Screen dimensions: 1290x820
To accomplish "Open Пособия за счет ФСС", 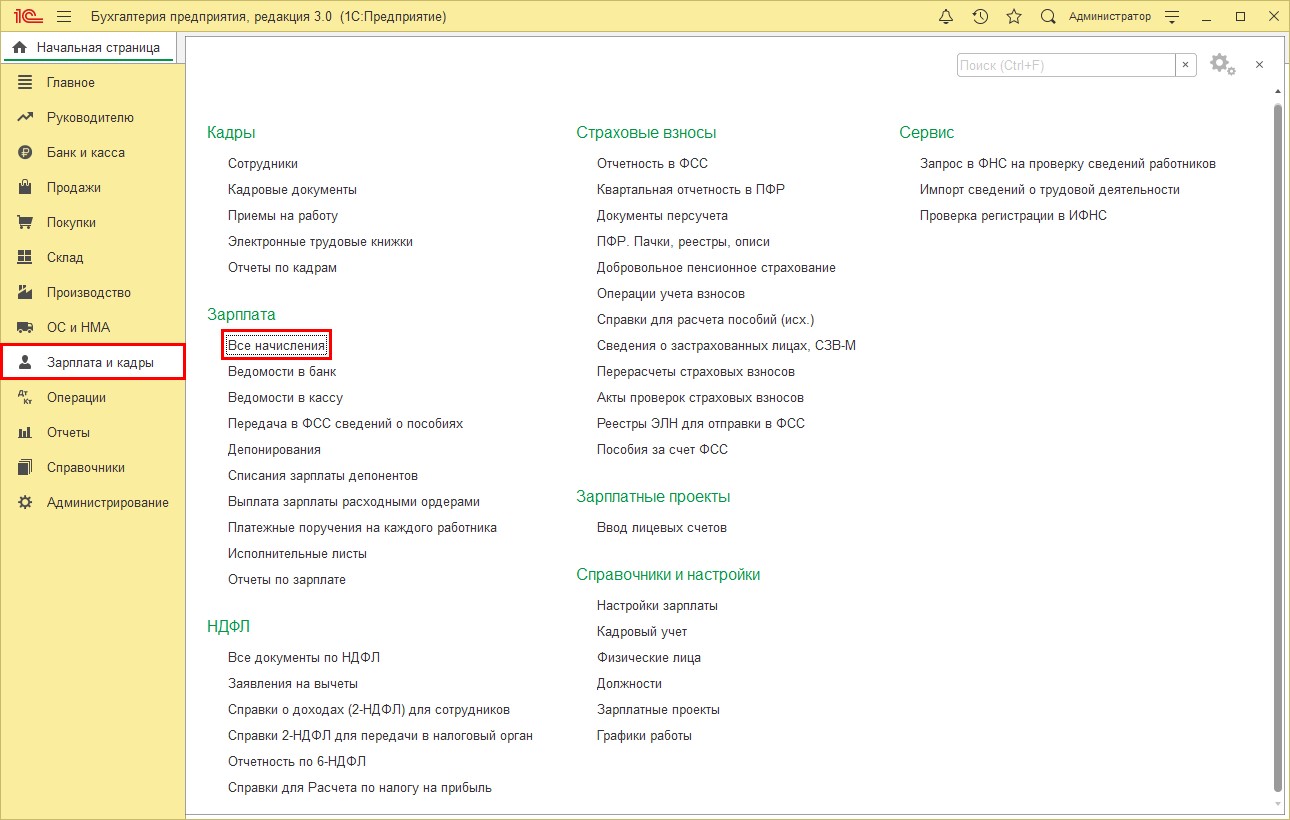I will point(662,449).
